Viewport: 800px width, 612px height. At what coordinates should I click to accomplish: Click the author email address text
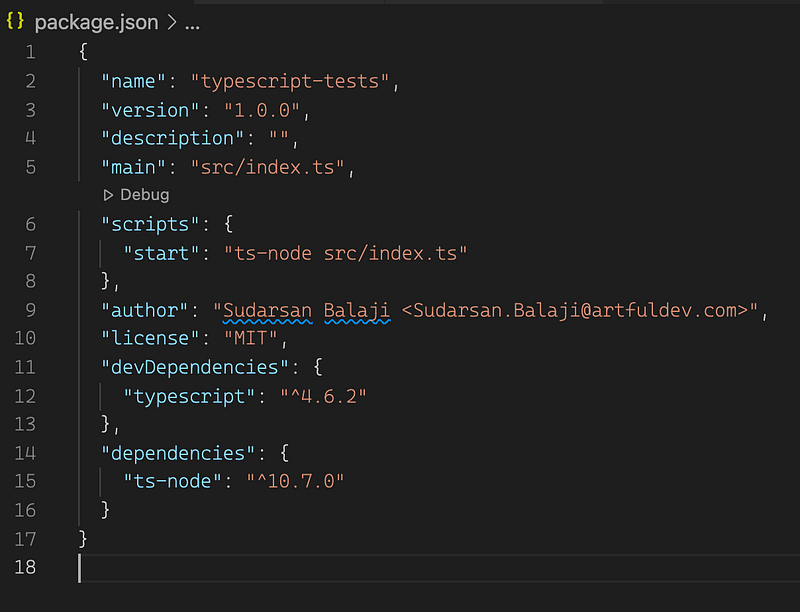point(575,311)
